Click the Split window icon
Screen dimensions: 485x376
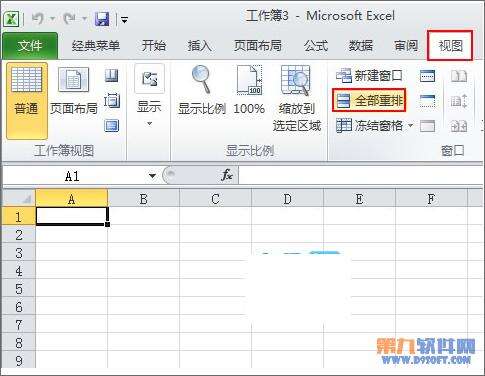click(x=427, y=76)
